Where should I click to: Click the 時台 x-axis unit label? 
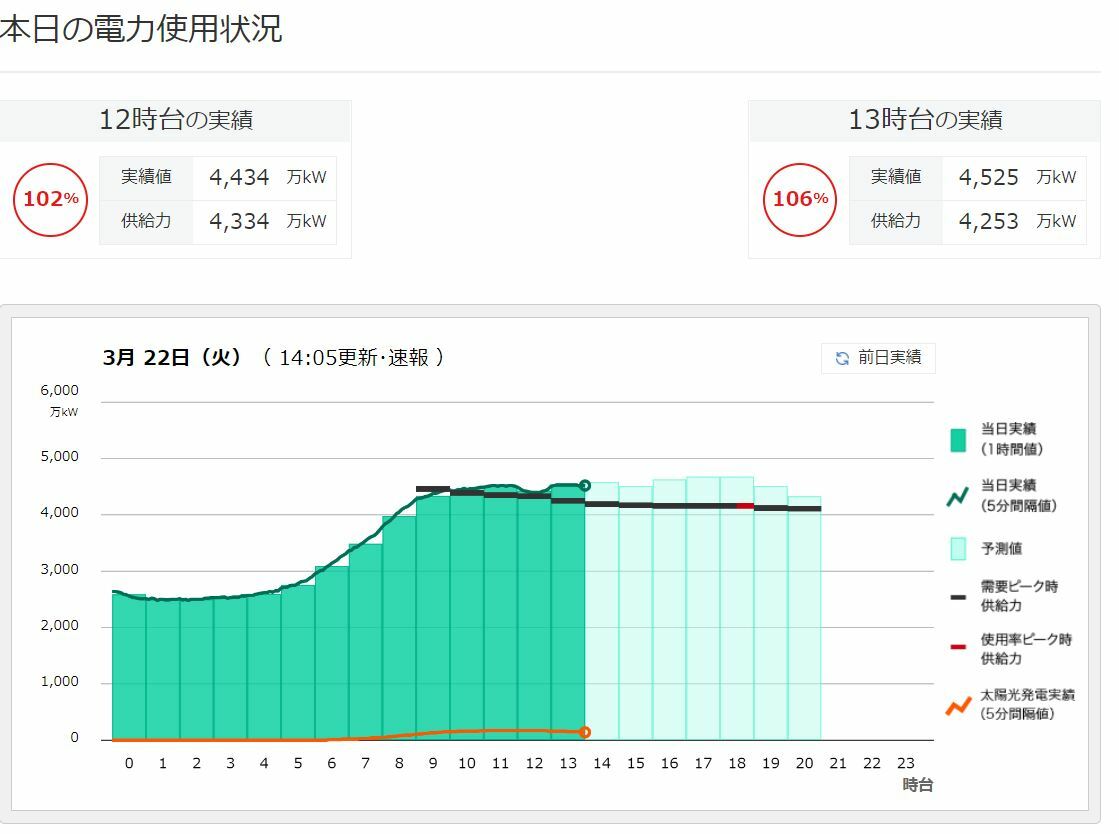(x=918, y=785)
